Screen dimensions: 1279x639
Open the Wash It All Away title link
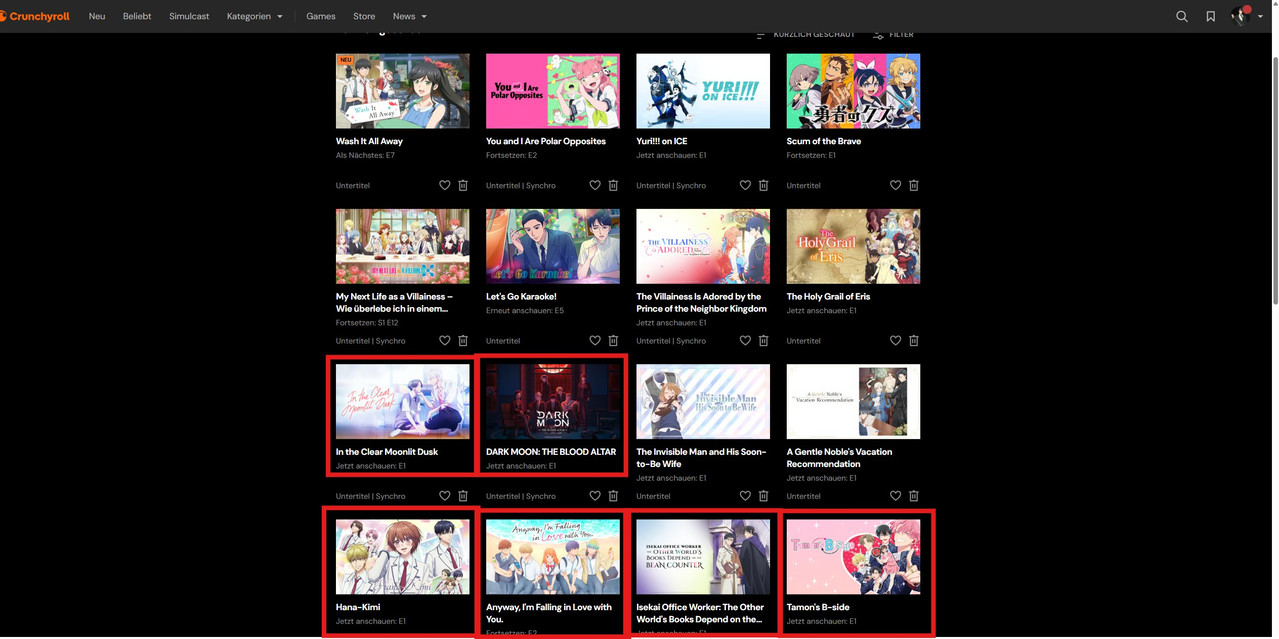click(369, 141)
